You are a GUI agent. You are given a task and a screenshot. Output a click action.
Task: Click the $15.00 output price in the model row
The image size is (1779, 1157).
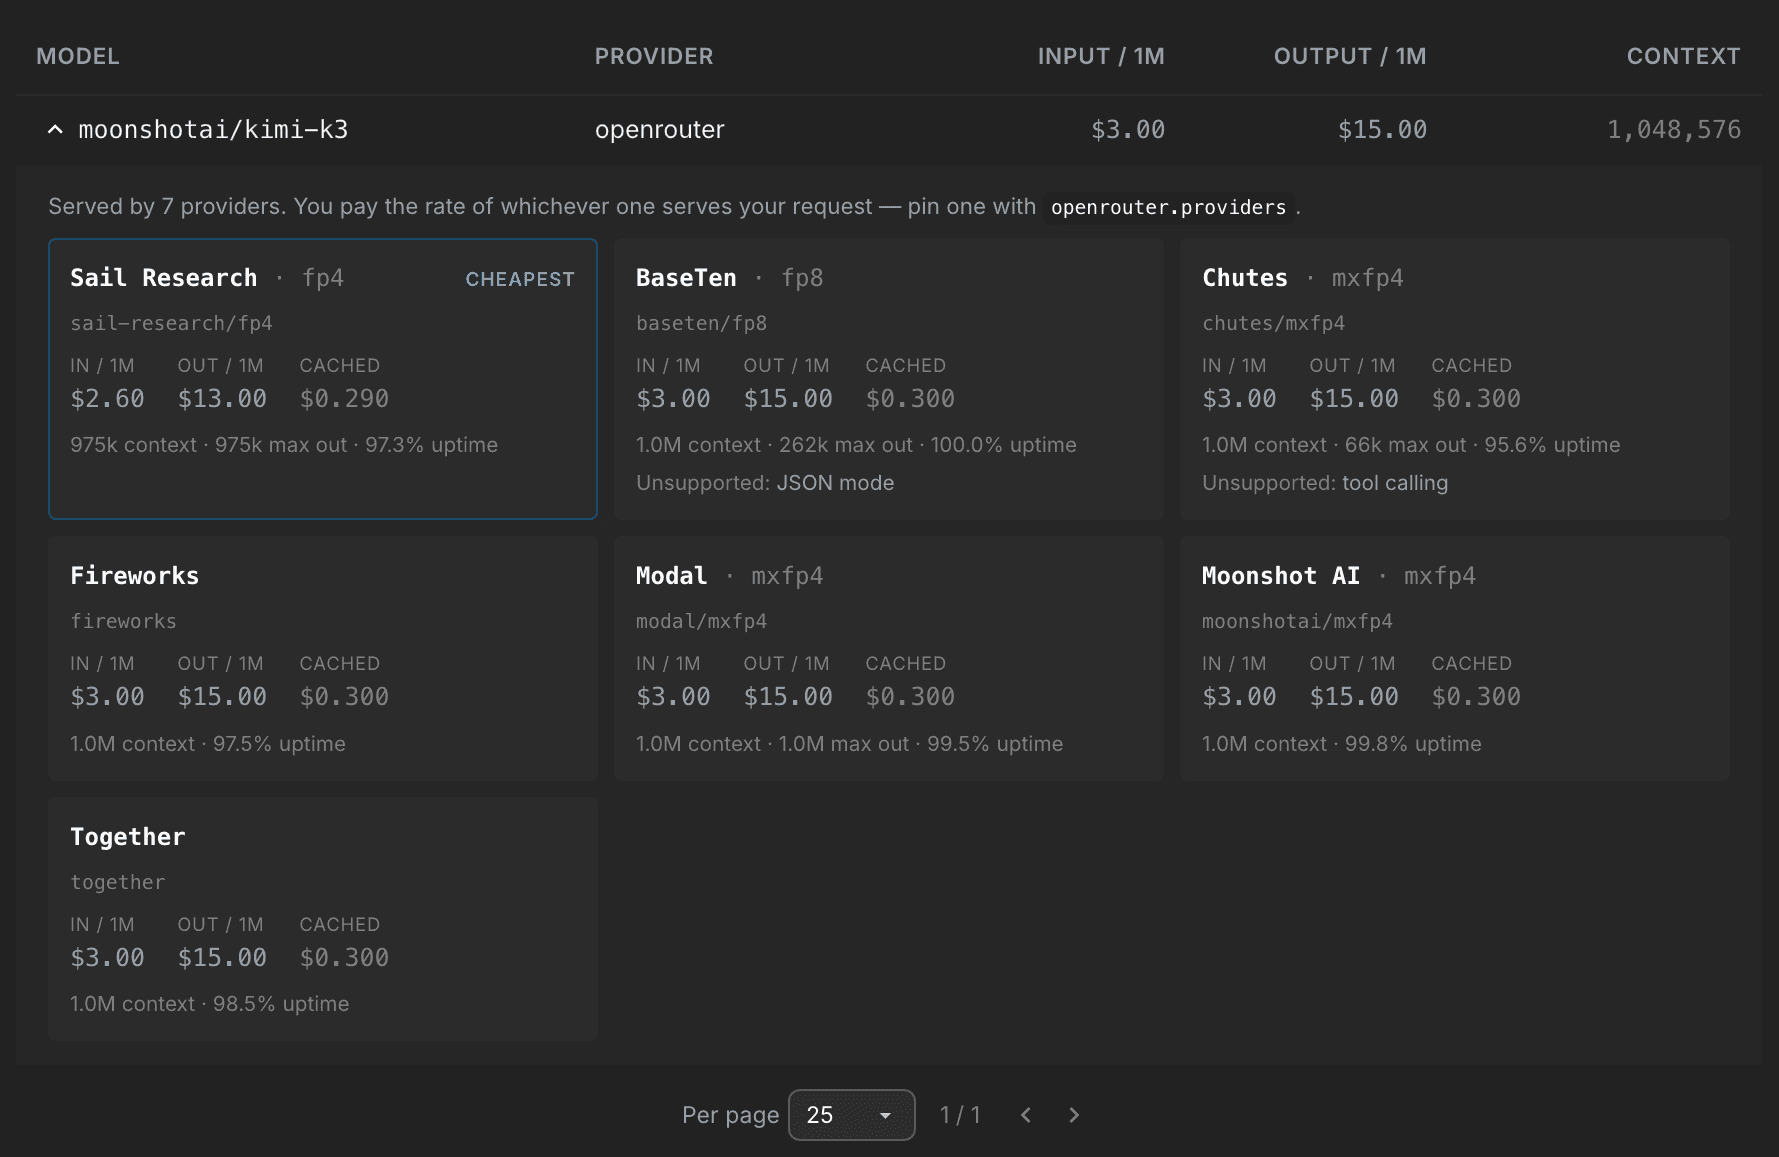(x=1383, y=130)
